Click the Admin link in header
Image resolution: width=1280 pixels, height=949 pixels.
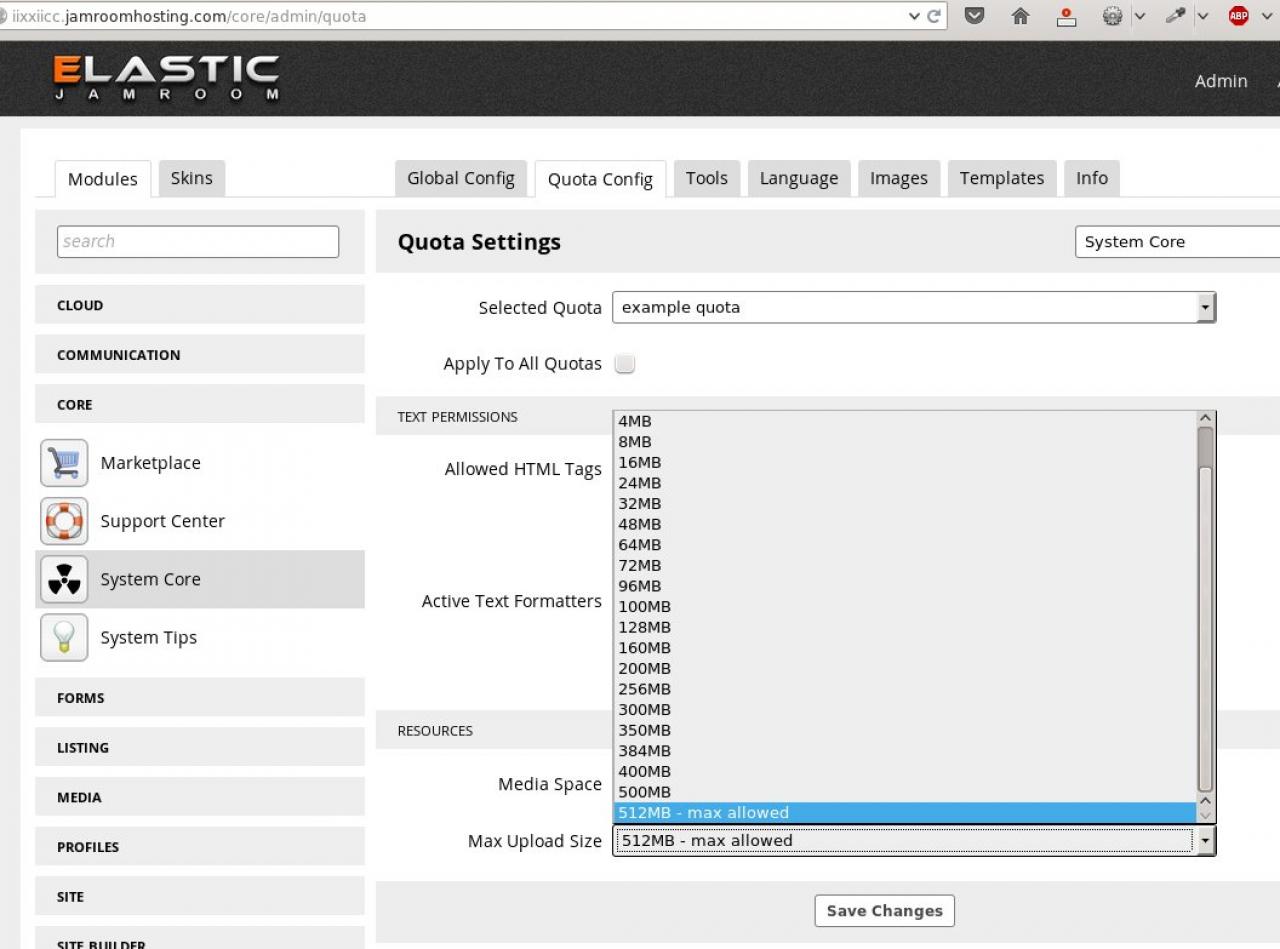(x=1220, y=81)
